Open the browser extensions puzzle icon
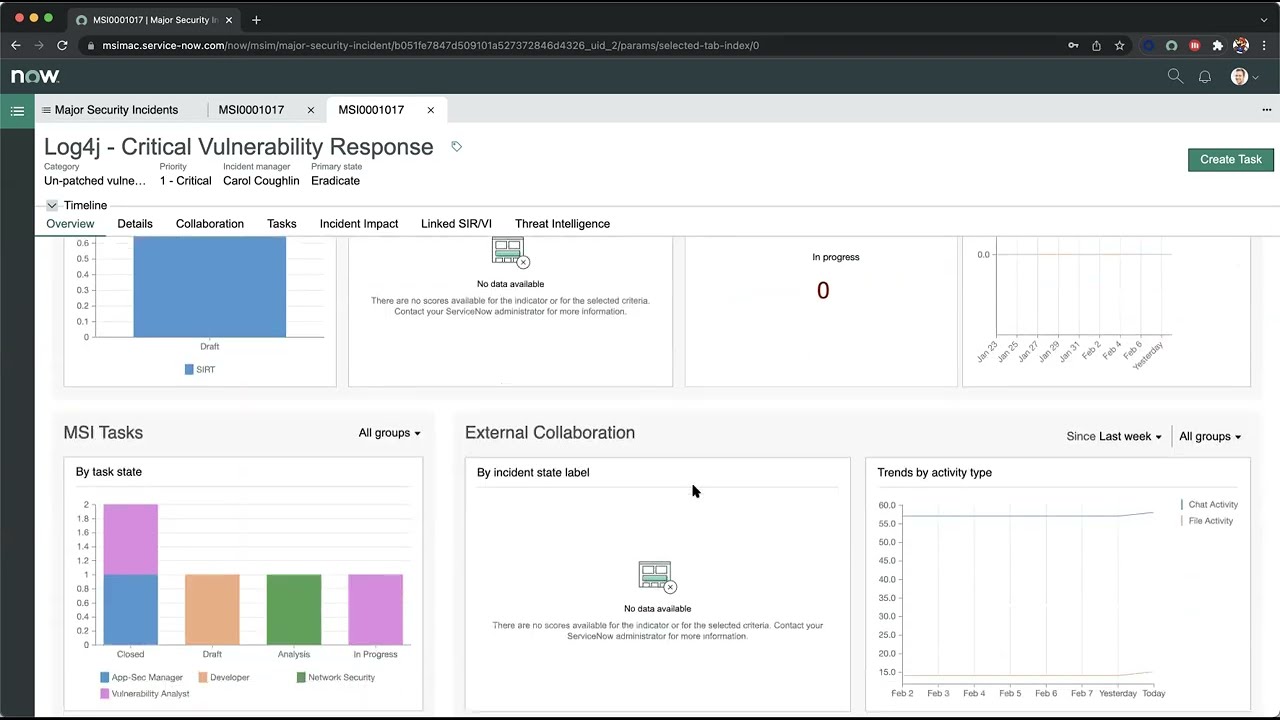Screen dimensions: 1280x720 click(x=1217, y=45)
